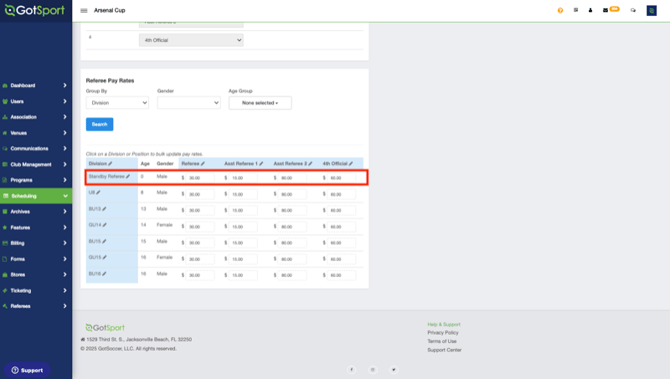Open Facebook icon in footer

click(x=351, y=370)
